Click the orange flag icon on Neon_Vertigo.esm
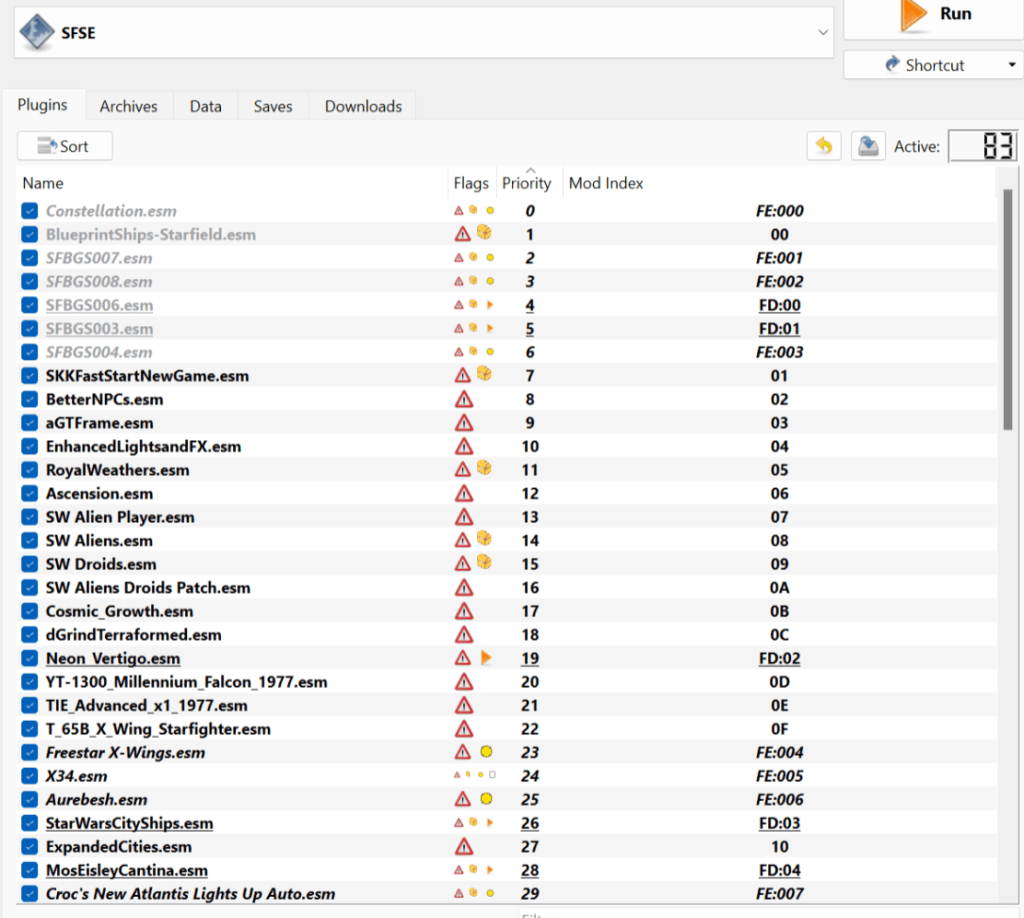Viewport: 1024px width, 918px height. click(486, 658)
